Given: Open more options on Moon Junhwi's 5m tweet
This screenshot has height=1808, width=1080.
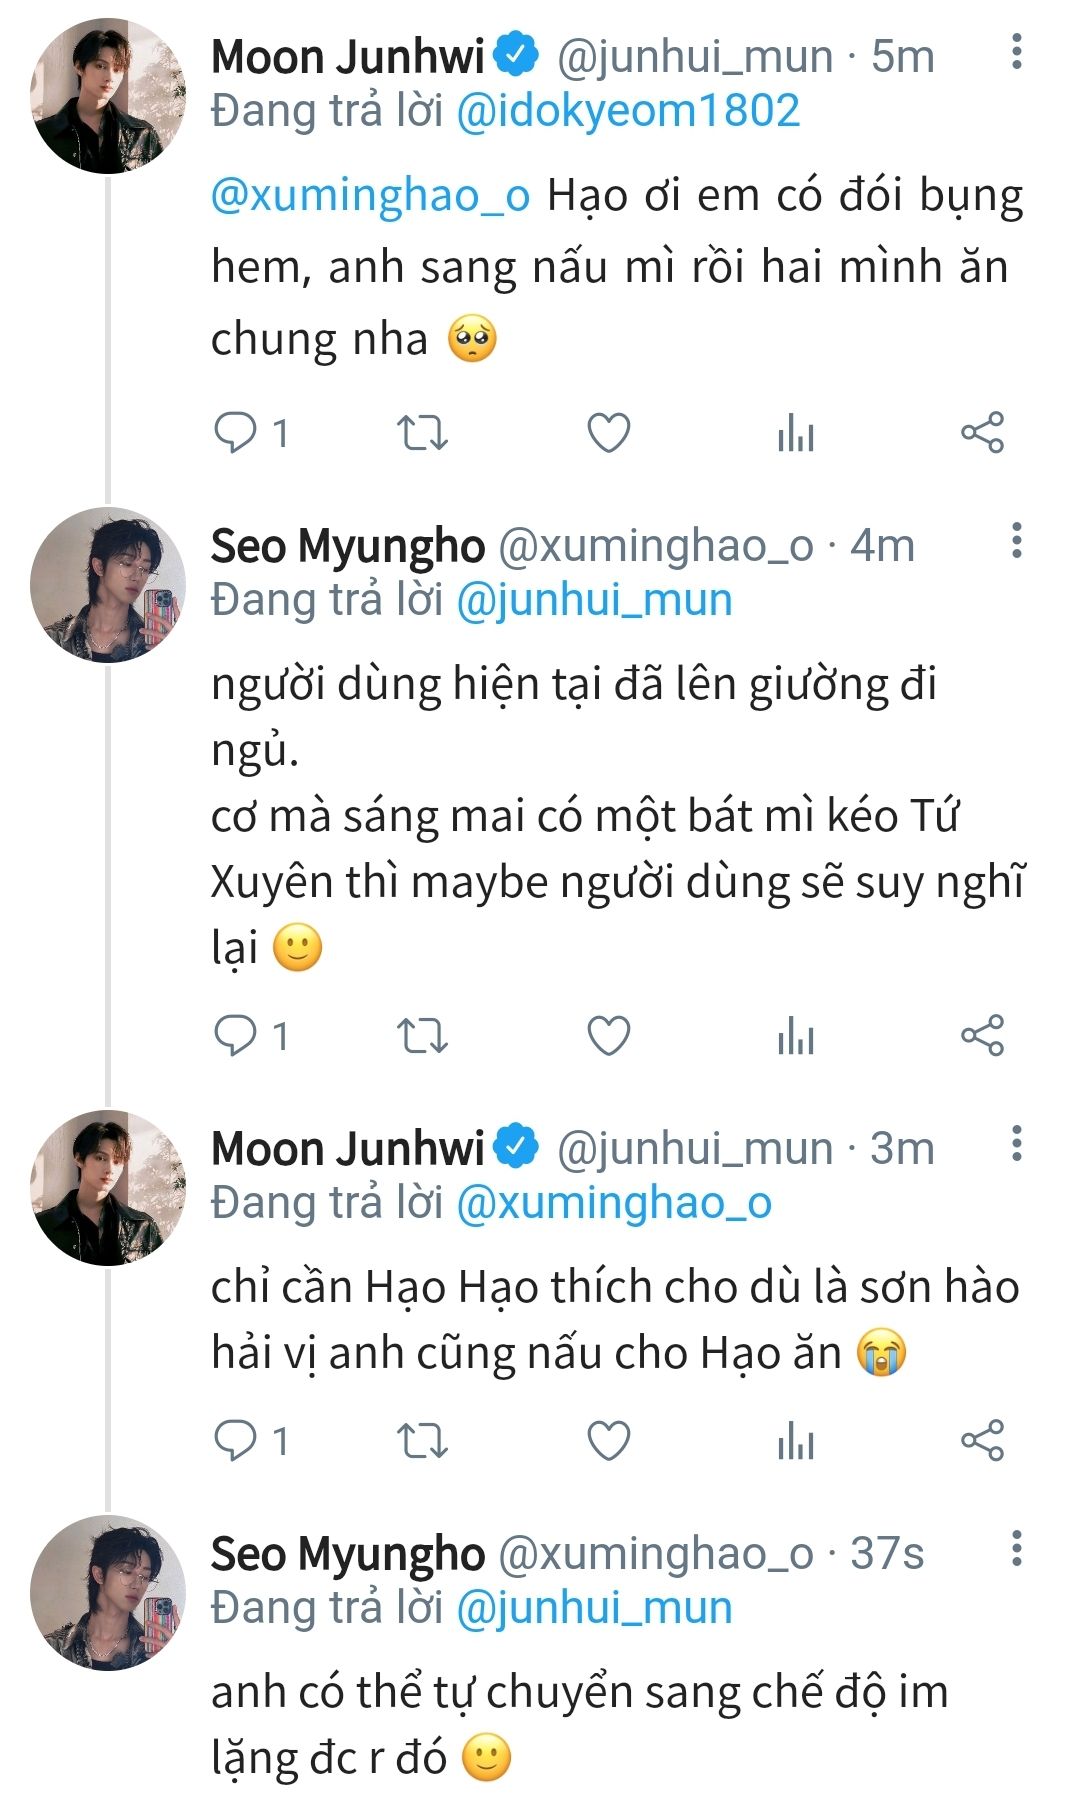Looking at the screenshot, I should tap(1016, 52).
